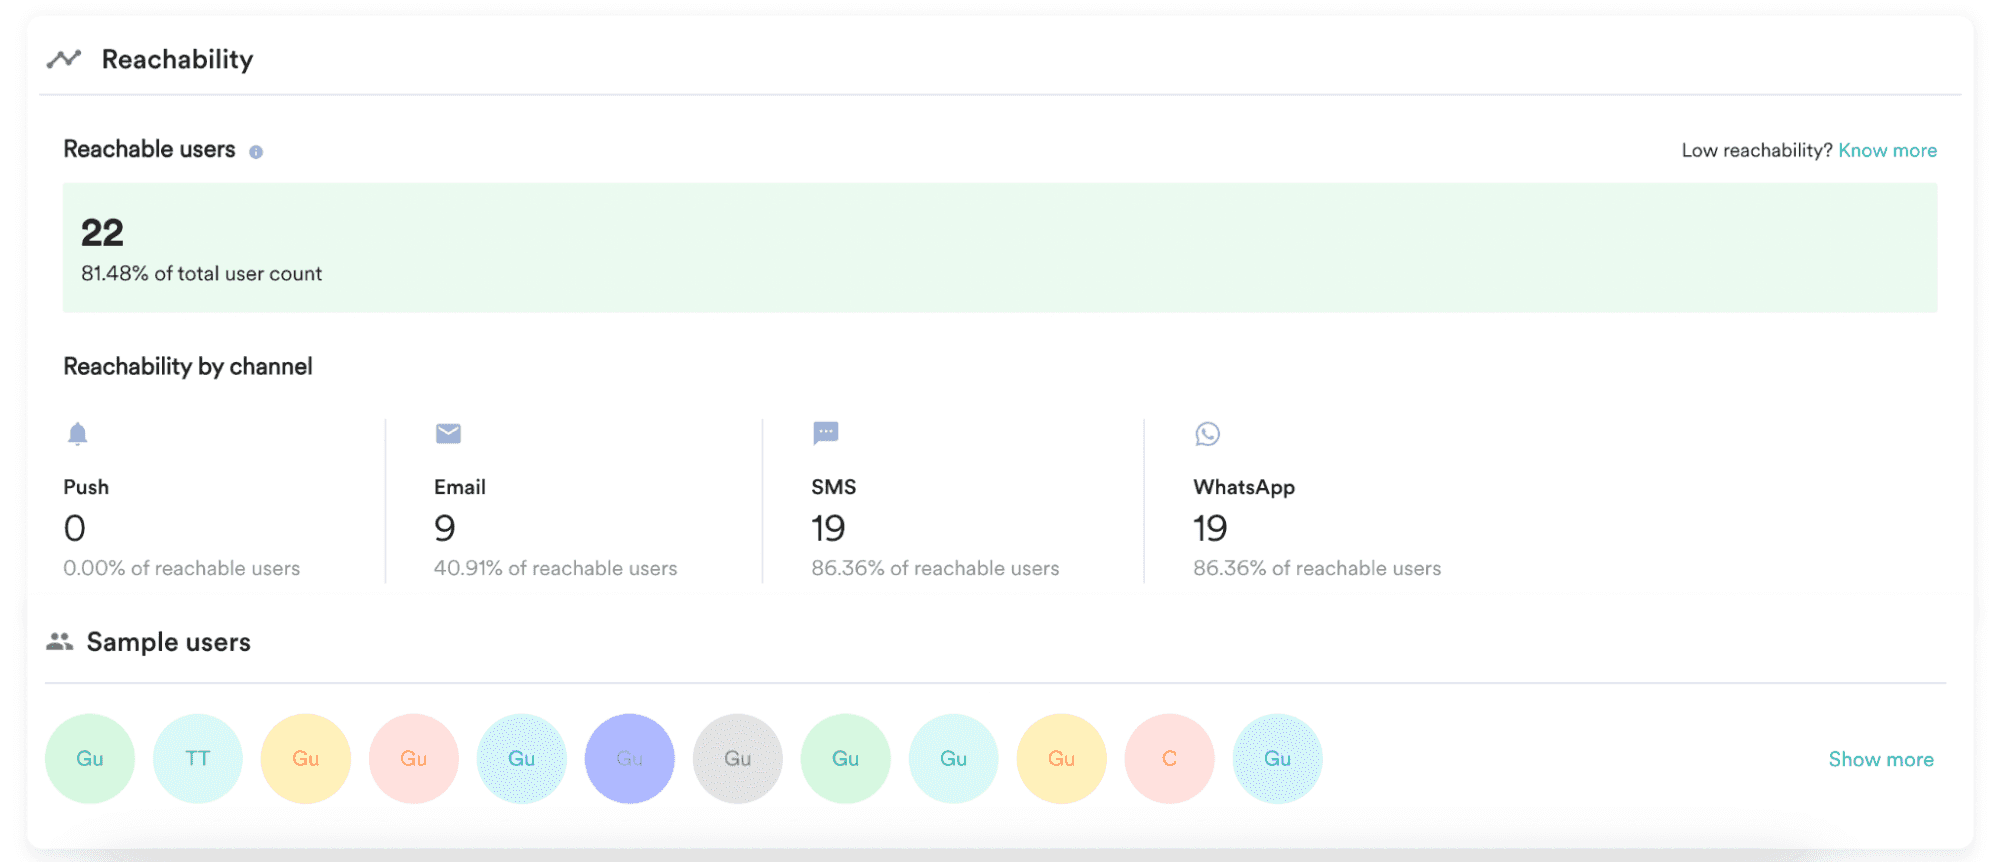
Task: Click the Sample users people icon
Action: click(x=60, y=642)
